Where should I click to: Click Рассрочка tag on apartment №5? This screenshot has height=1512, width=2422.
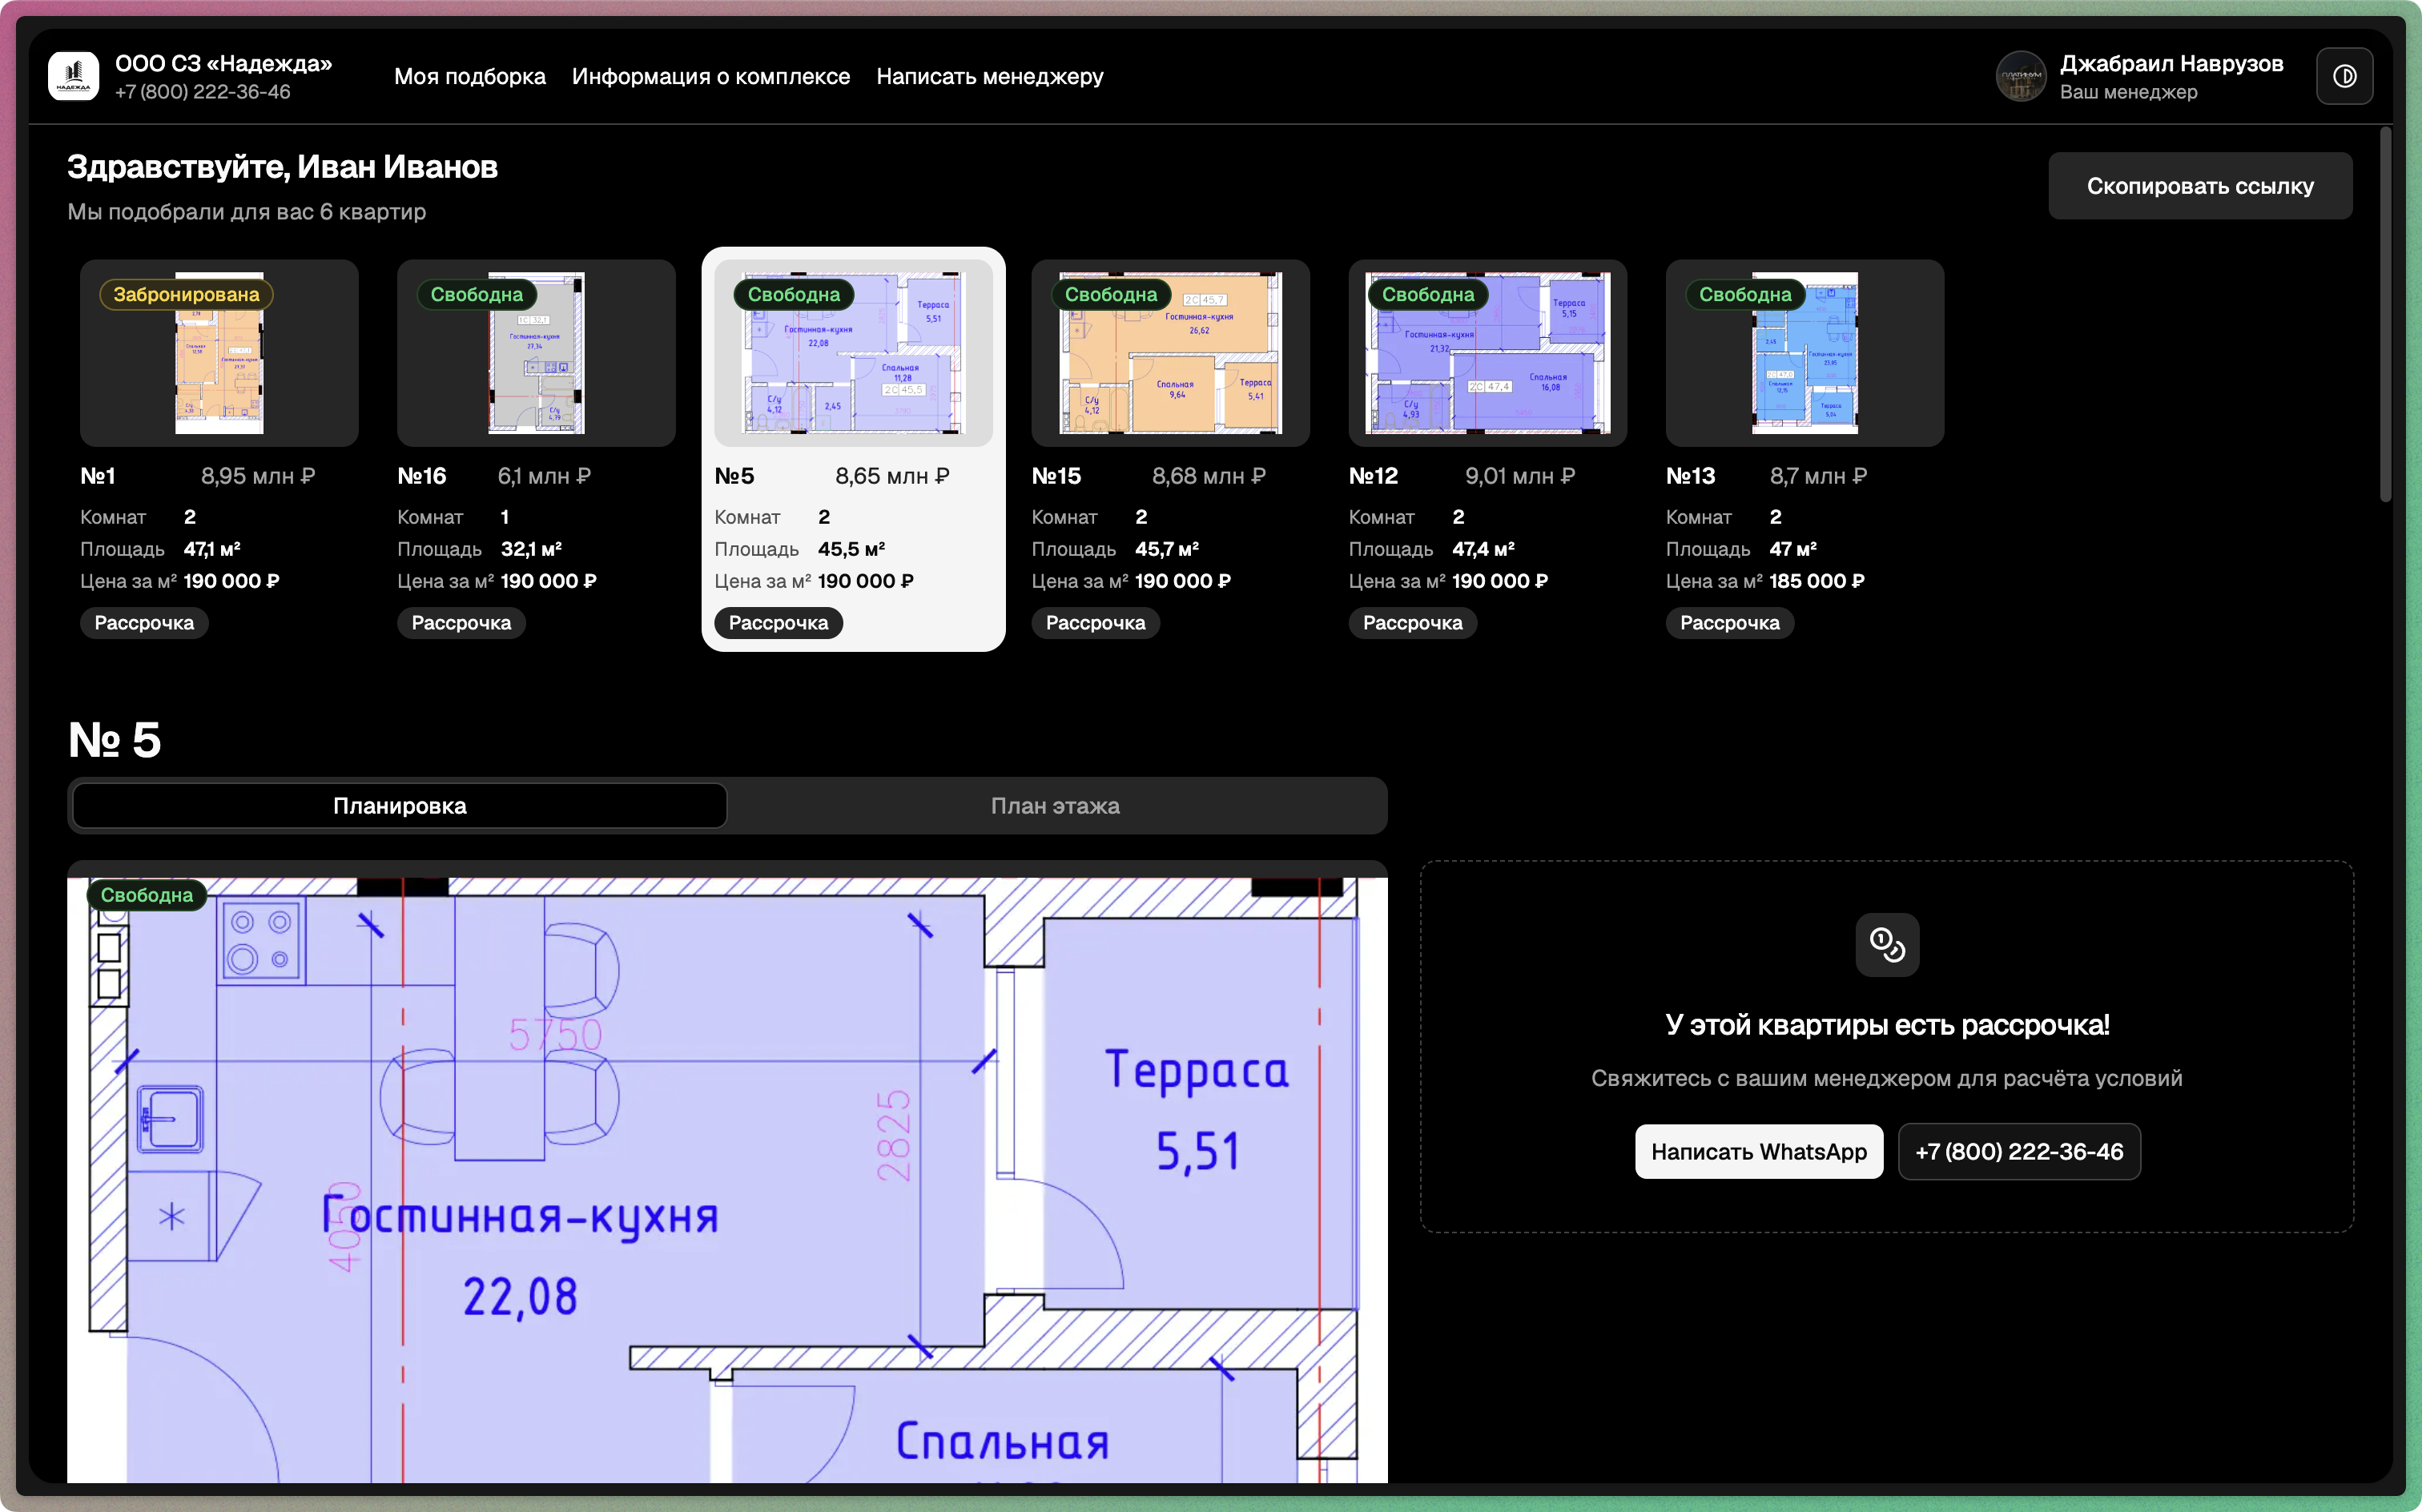(x=778, y=623)
